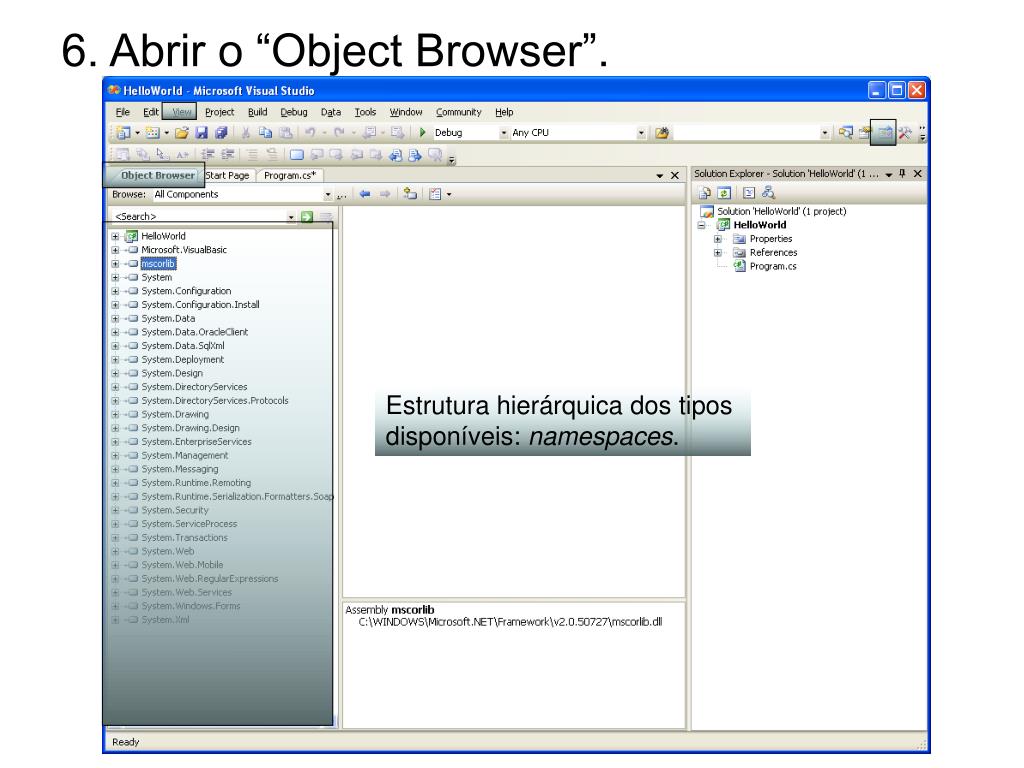Expand the System.Data node
Screen dimensions: 1024x768
115,319
